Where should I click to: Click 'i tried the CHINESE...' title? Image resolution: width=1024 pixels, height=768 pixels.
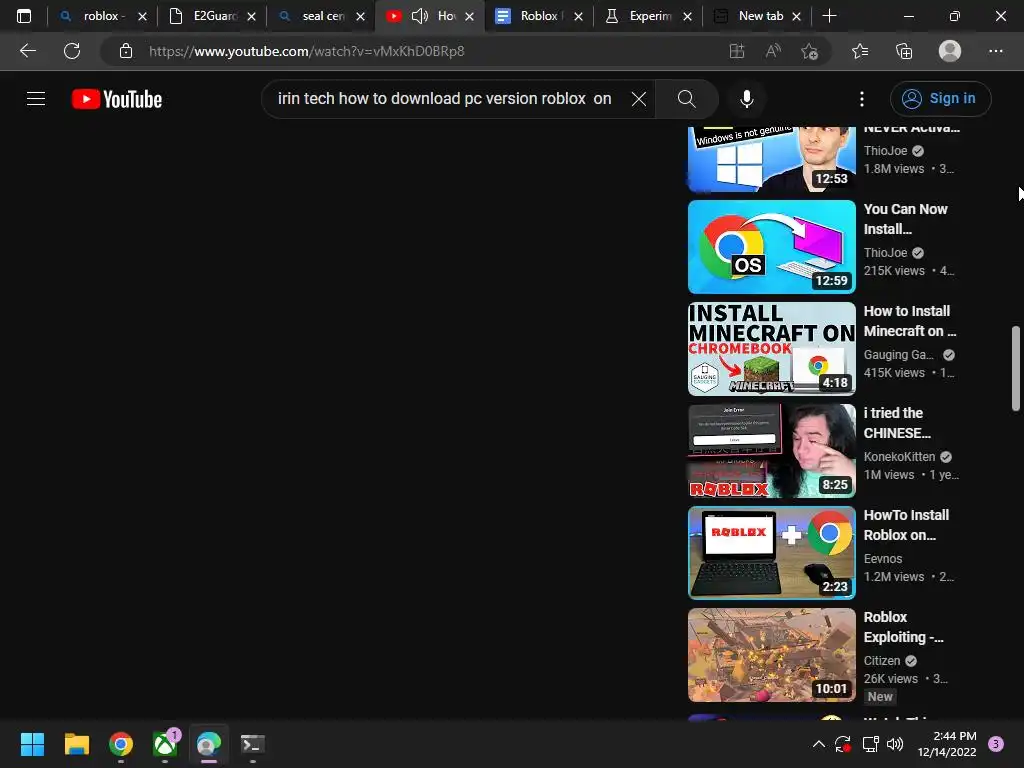point(897,423)
